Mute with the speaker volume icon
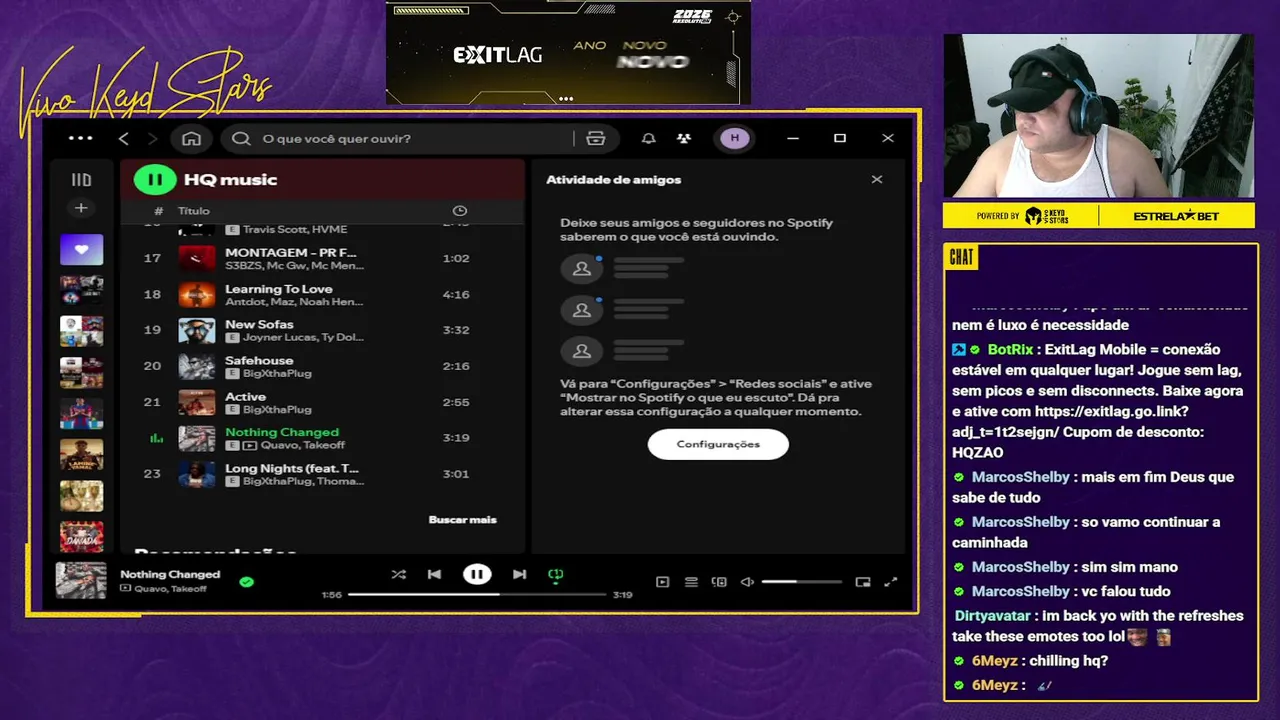 [x=747, y=582]
